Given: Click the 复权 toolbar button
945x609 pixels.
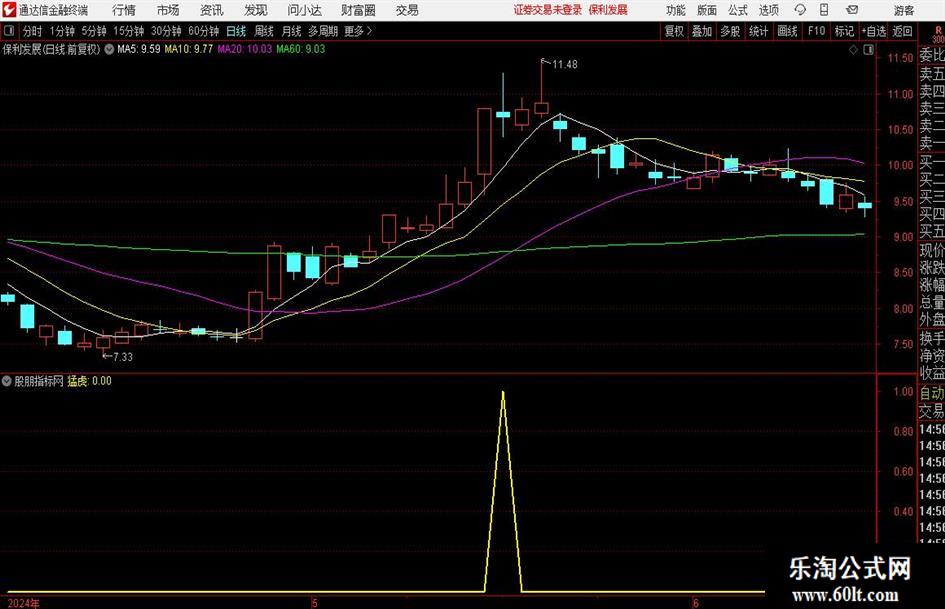Looking at the screenshot, I should 674,31.
